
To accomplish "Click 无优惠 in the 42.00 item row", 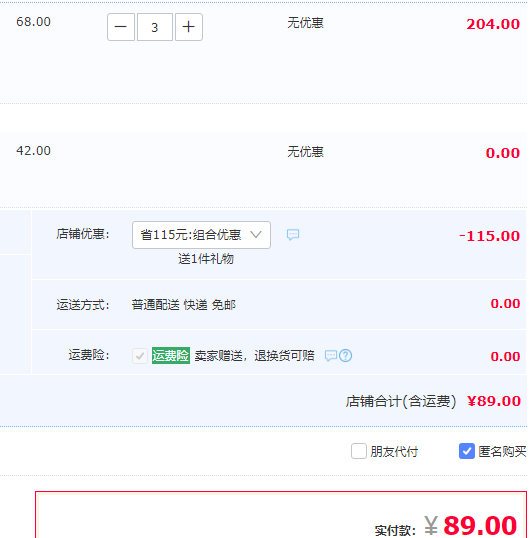I will (x=305, y=152).
